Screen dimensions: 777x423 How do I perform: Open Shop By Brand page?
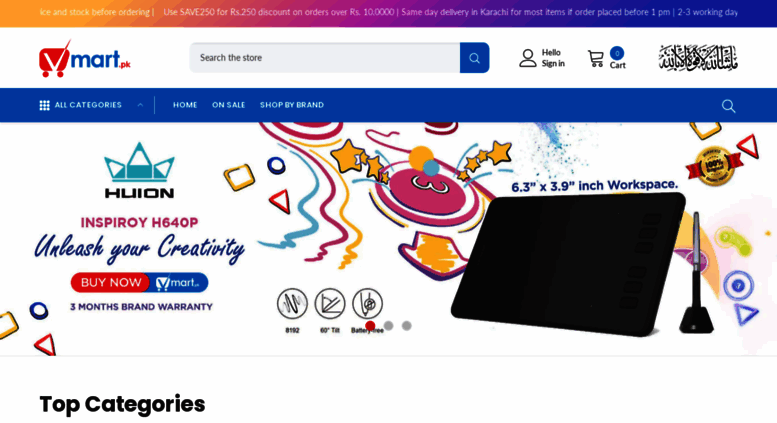[x=292, y=105]
